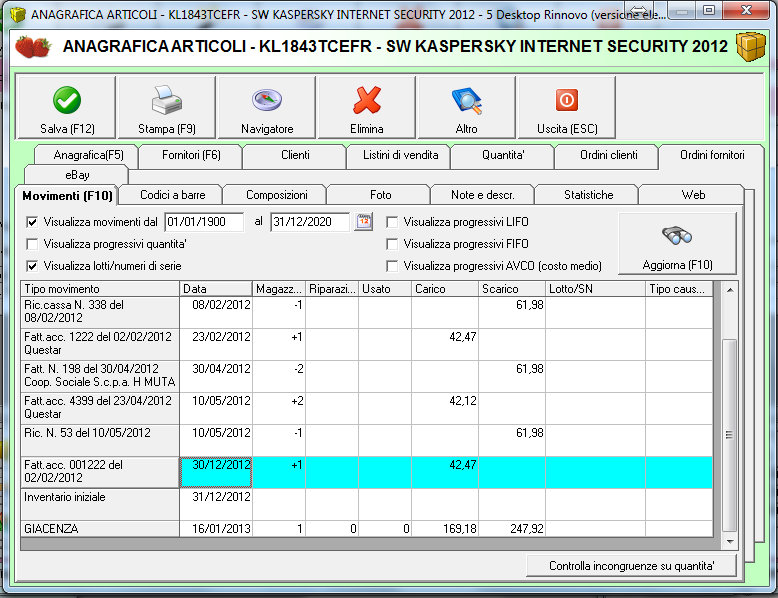Screen dimensions: 778x598
Task: Click the vertical scrollbar thumb
Action: (729, 435)
